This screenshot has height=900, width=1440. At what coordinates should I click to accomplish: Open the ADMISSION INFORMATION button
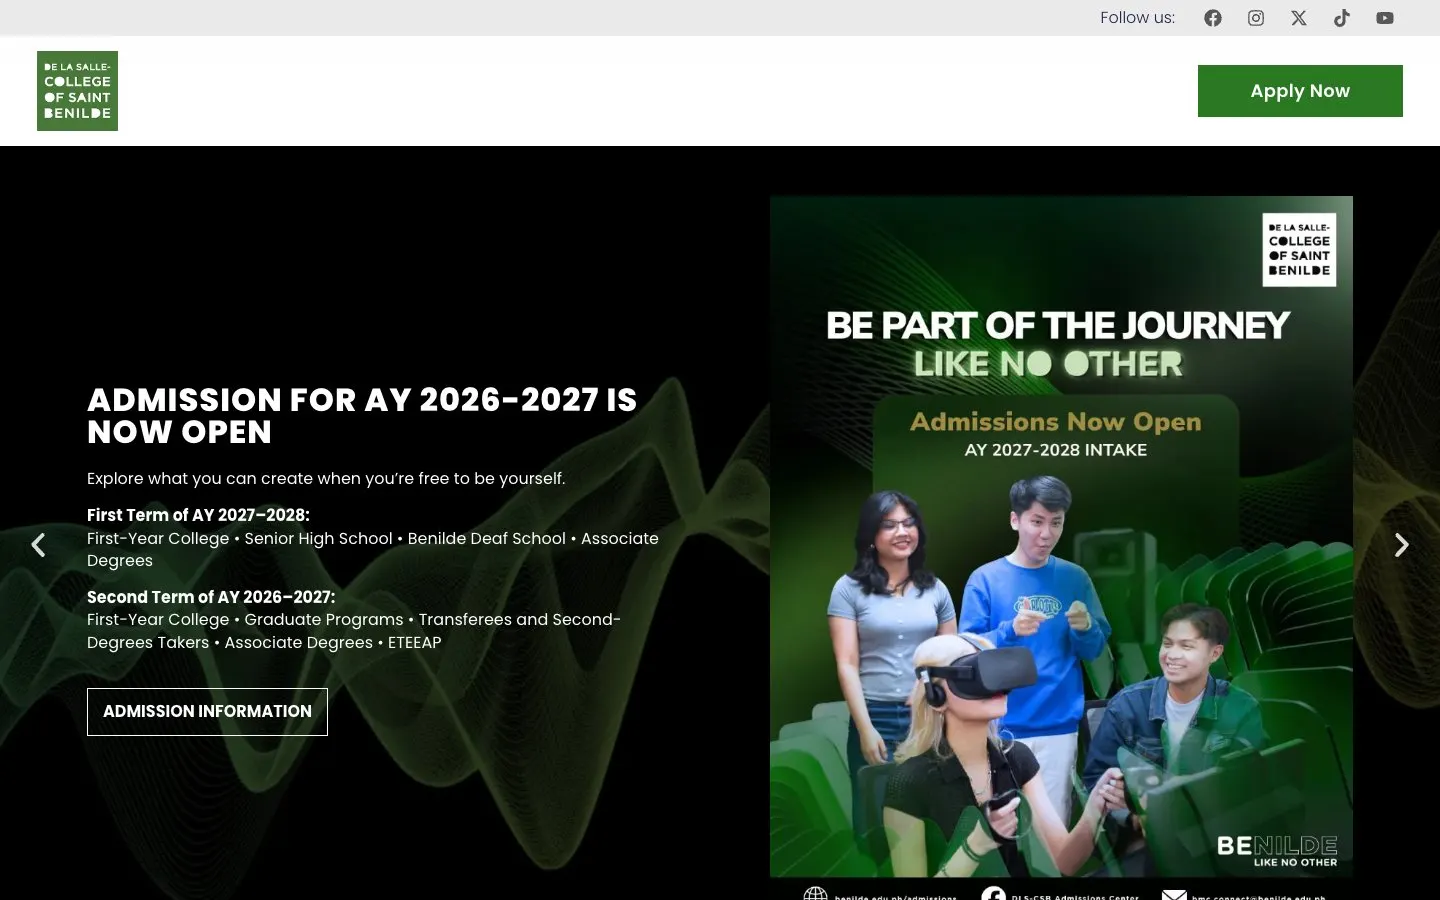tap(207, 712)
